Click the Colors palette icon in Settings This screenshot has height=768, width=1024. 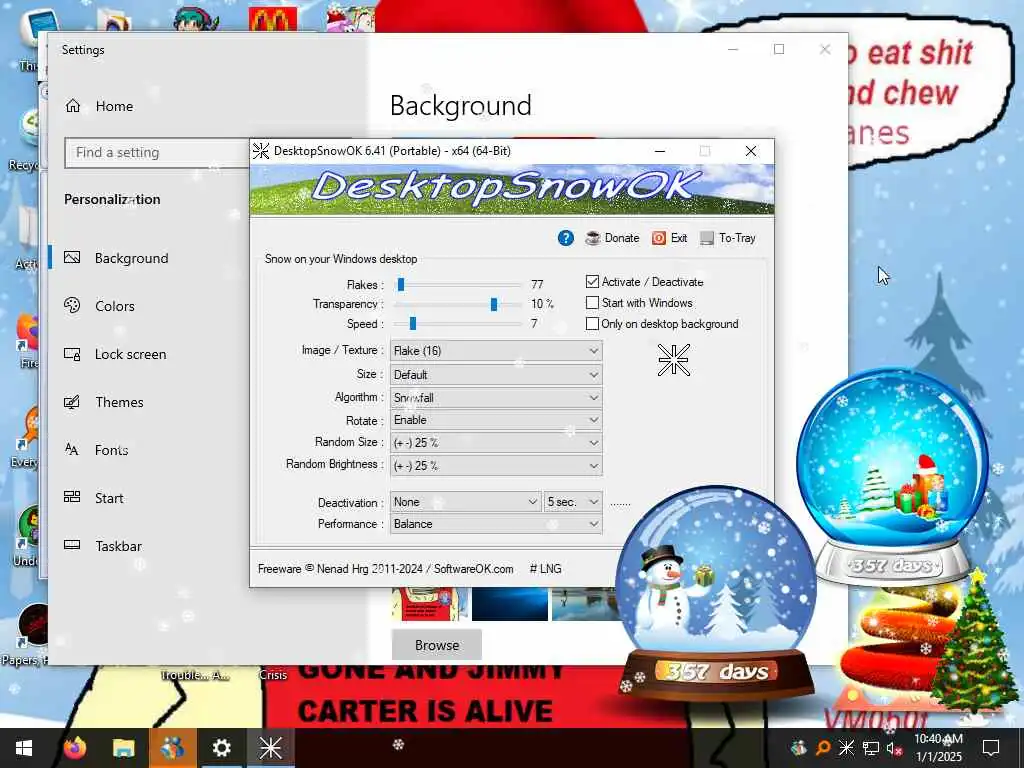point(72,306)
